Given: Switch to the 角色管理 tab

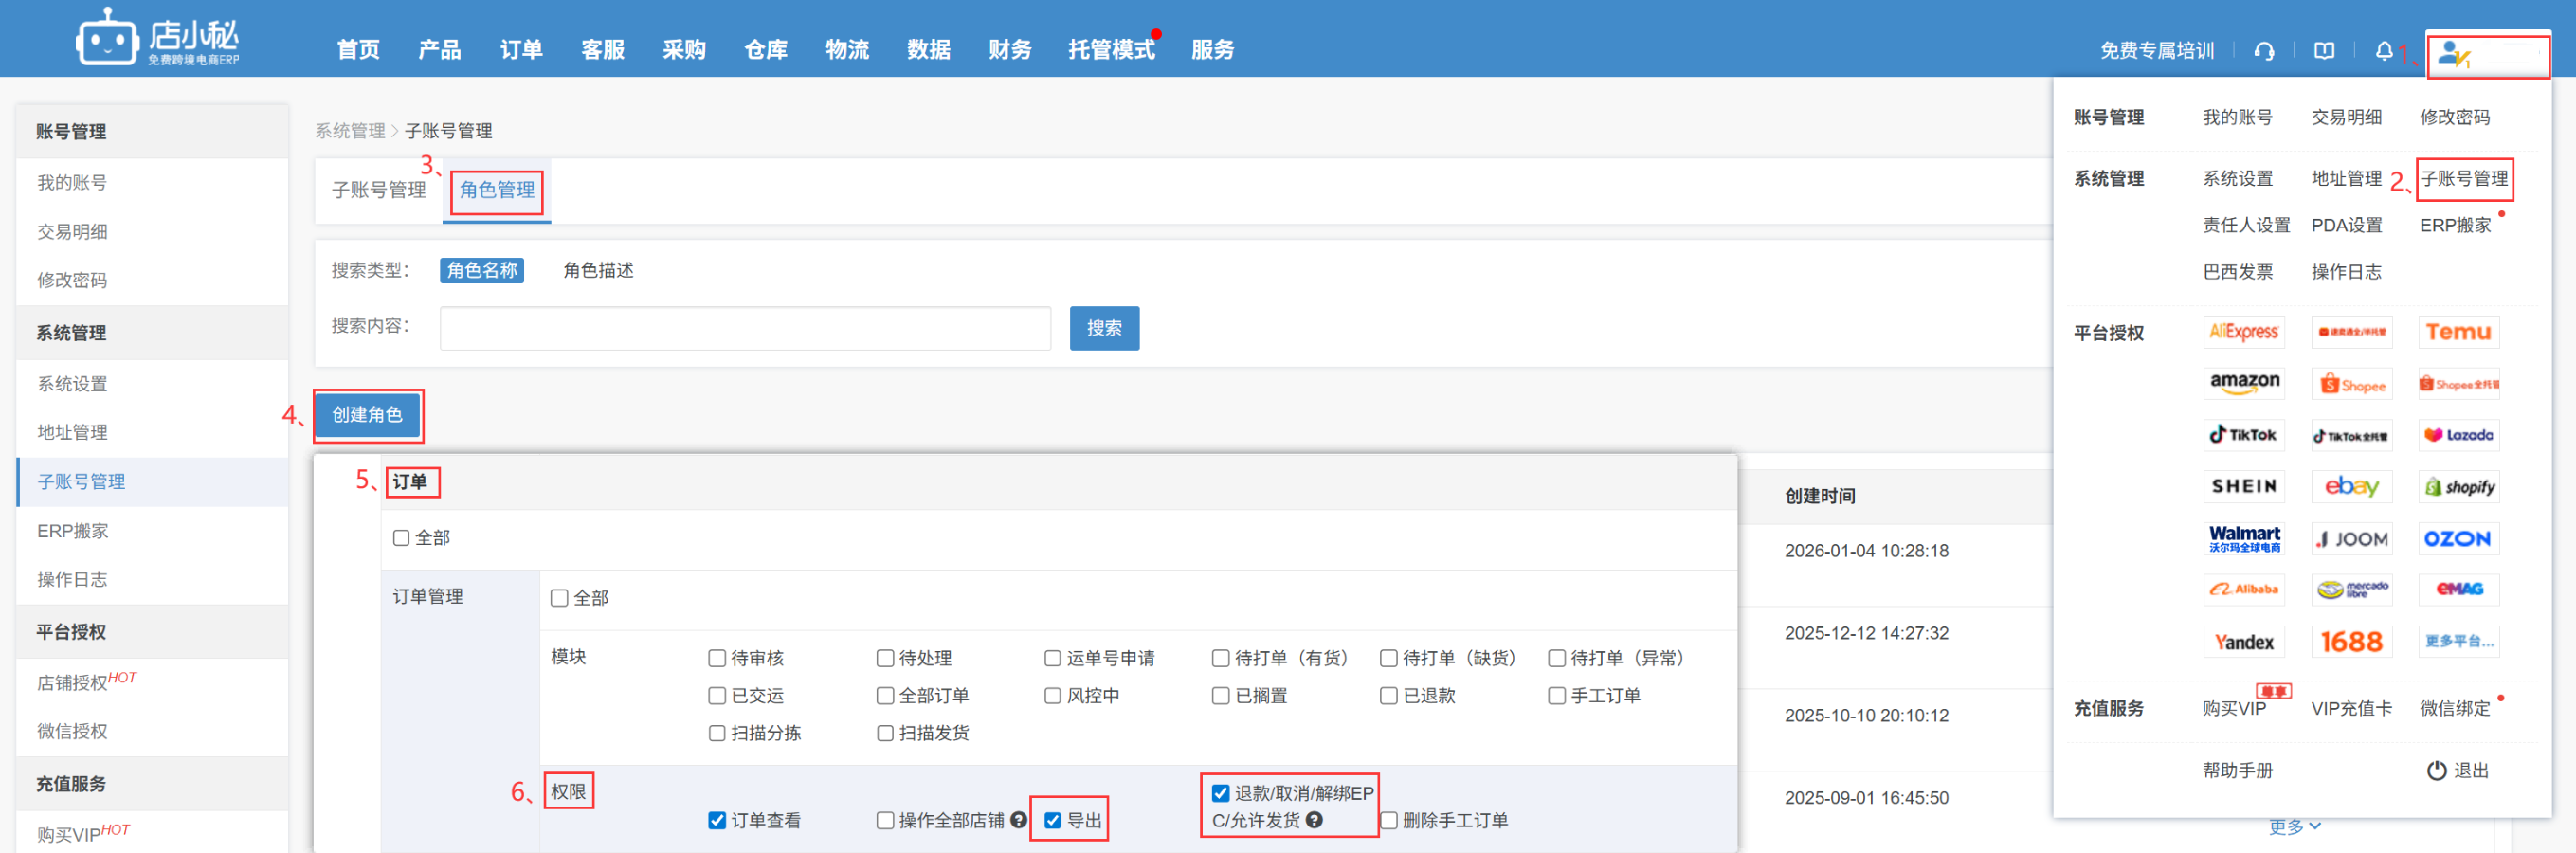Looking at the screenshot, I should click(497, 190).
